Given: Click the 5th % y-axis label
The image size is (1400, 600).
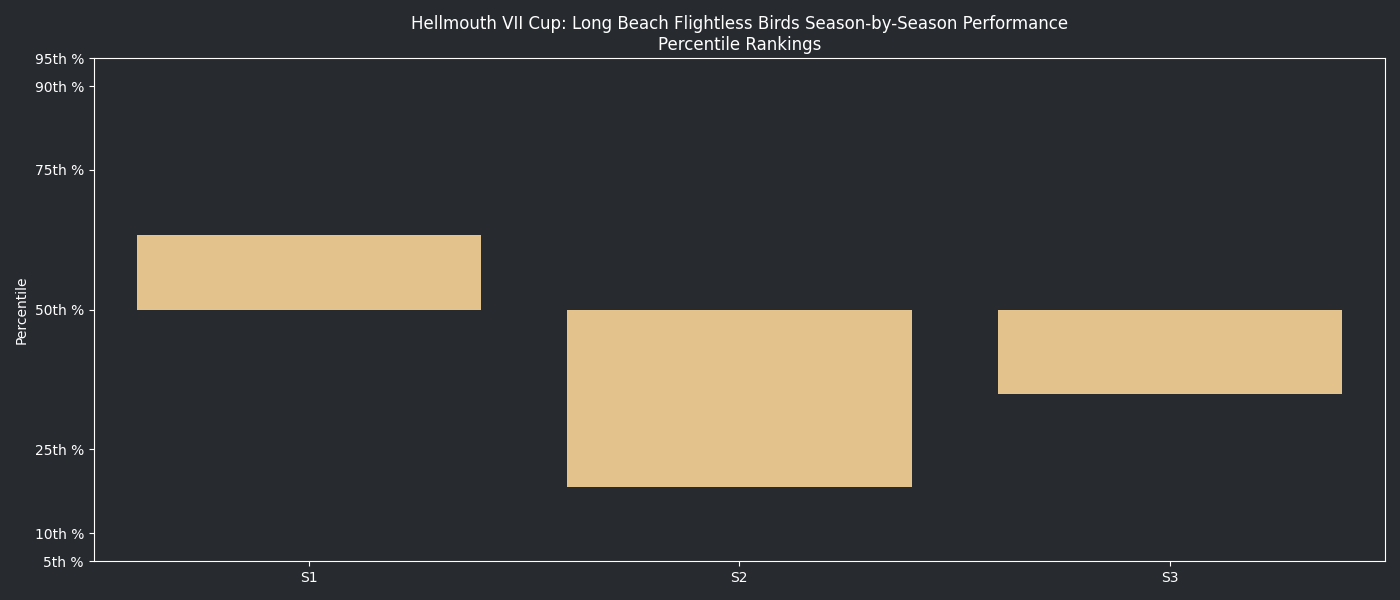Looking at the screenshot, I should point(63,562).
